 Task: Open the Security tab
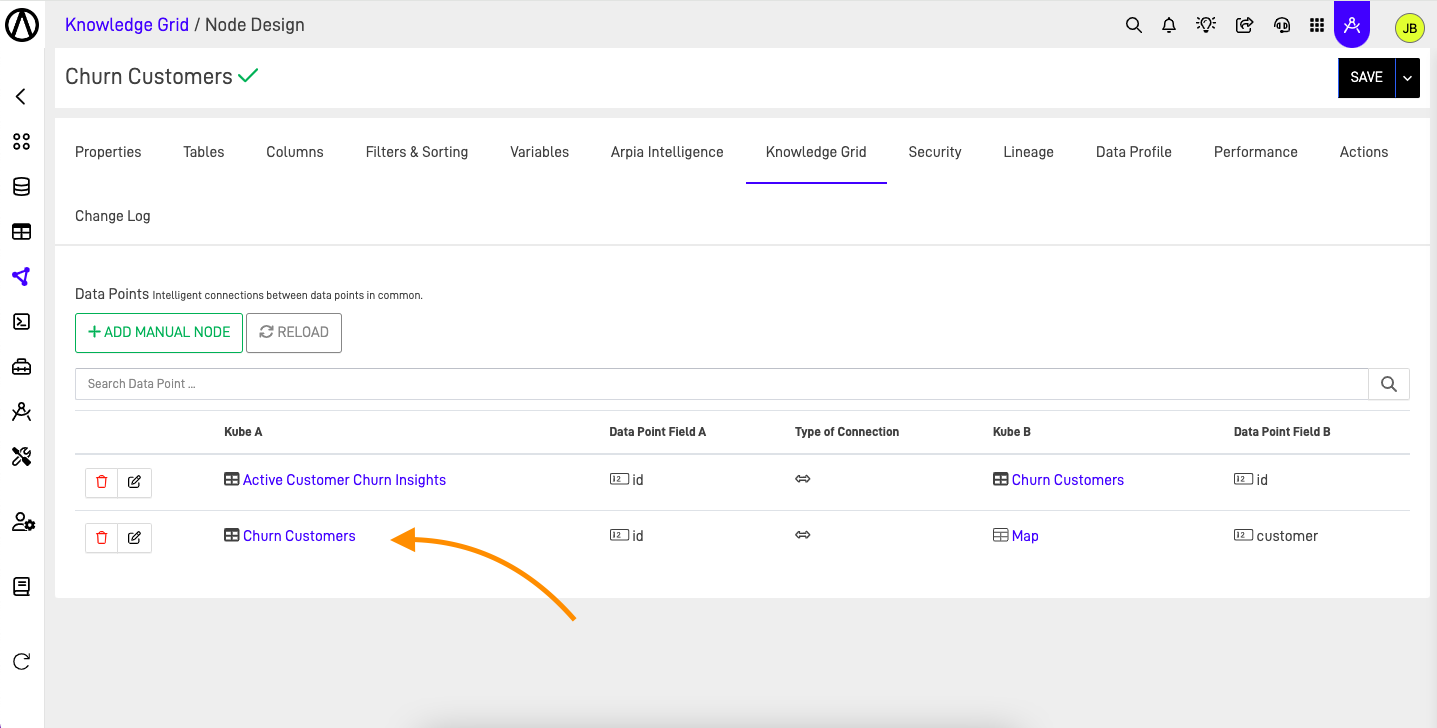point(935,152)
